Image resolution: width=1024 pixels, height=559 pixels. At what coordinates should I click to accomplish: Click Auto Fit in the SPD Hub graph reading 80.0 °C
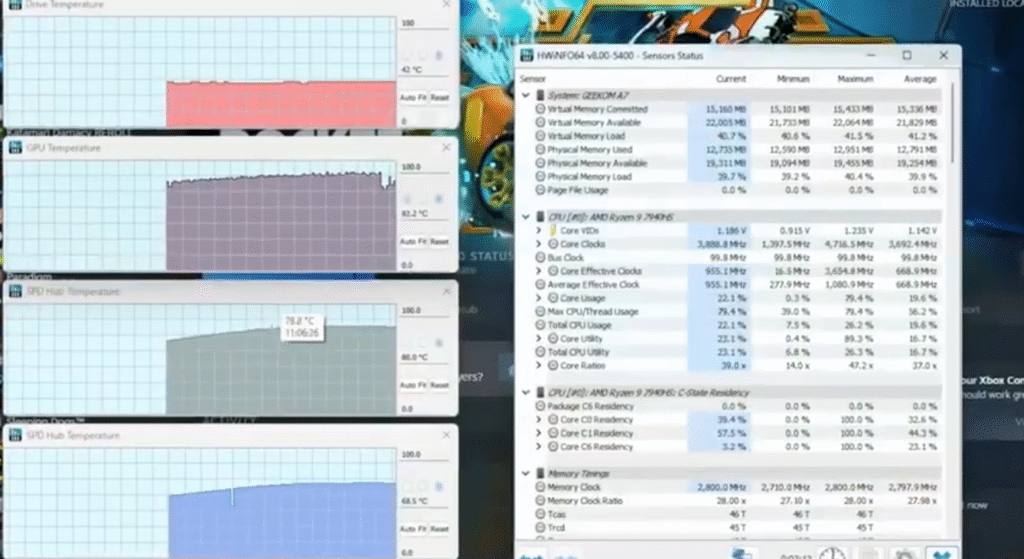tap(413, 385)
